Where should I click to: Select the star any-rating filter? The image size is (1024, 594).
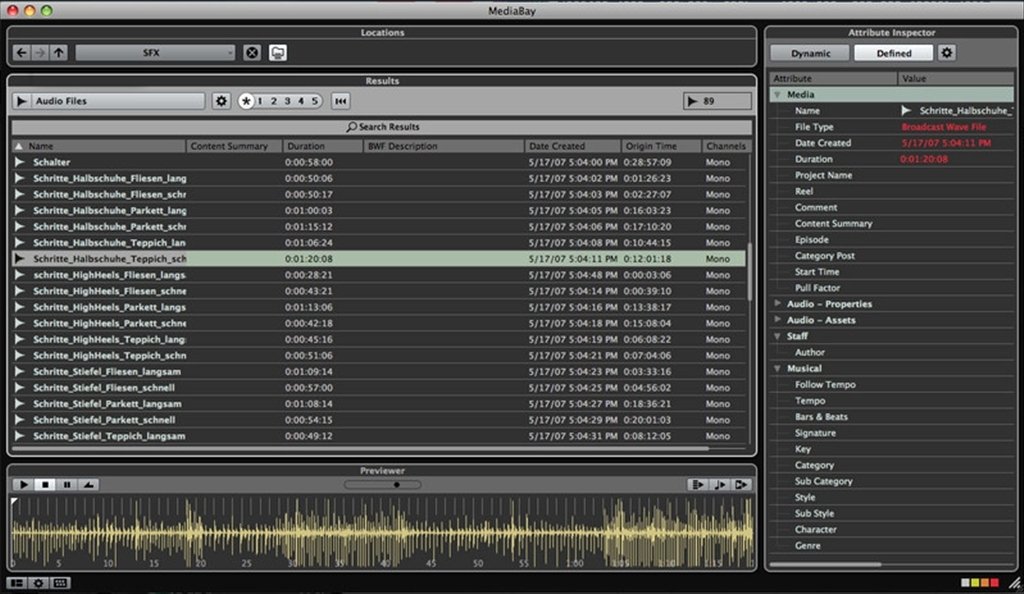(246, 101)
